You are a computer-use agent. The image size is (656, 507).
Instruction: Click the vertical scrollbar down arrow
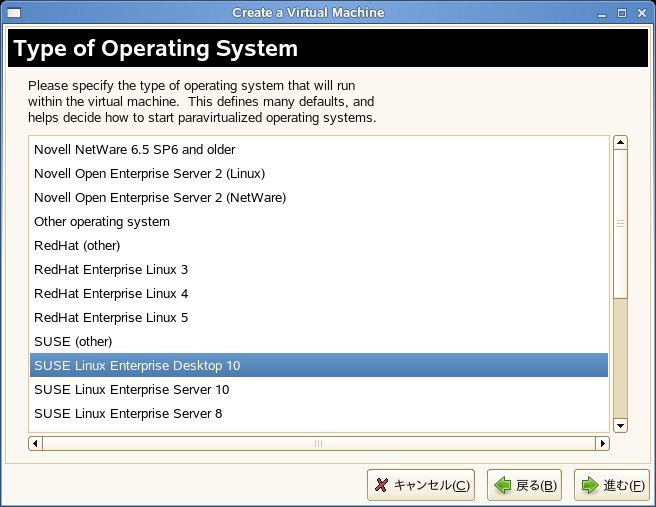620,426
